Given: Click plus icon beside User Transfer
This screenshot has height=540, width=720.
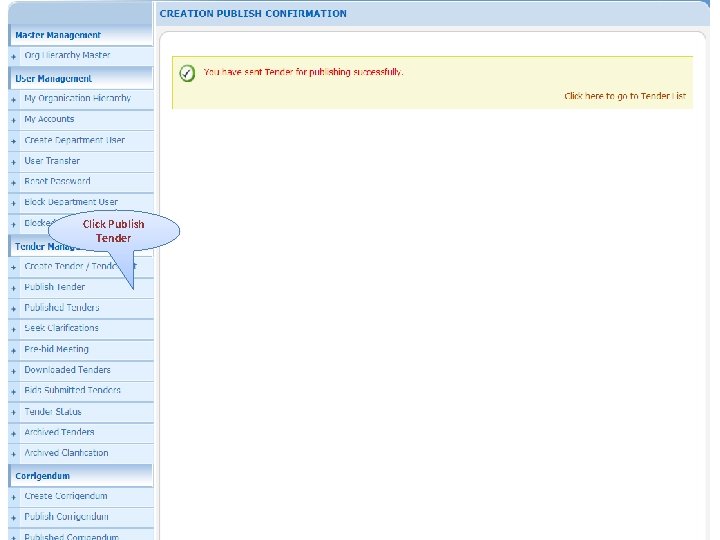Looking at the screenshot, I should tap(14, 162).
